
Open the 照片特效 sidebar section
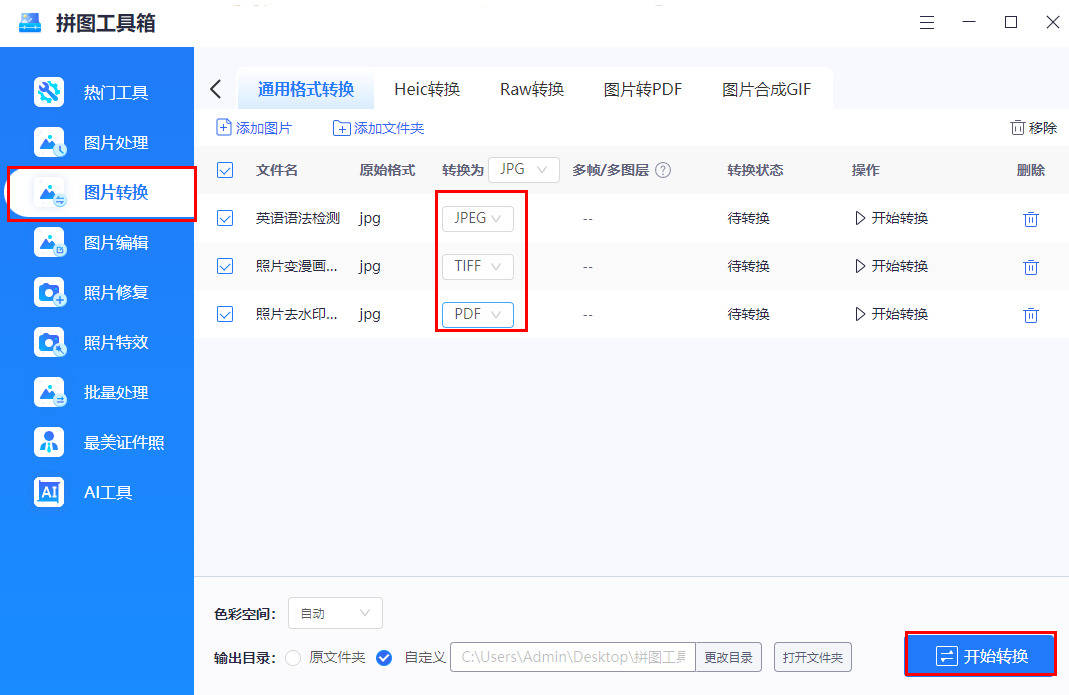point(95,342)
